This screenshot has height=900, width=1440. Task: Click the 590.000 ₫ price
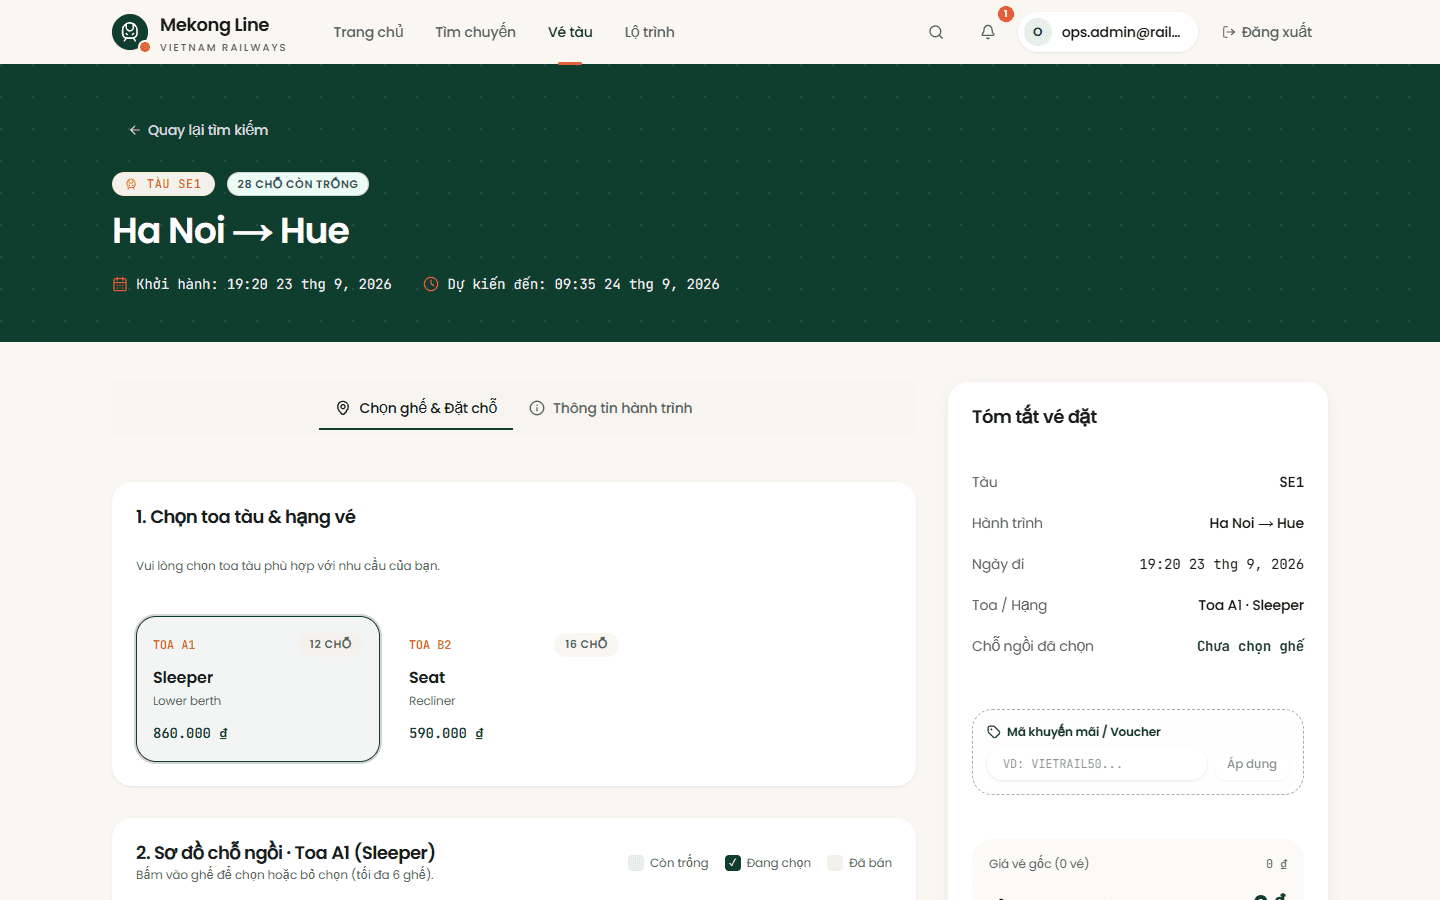pos(446,733)
